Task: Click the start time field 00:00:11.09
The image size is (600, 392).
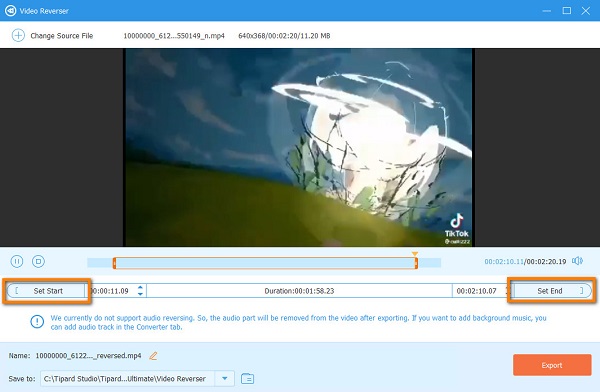Action: coord(113,291)
